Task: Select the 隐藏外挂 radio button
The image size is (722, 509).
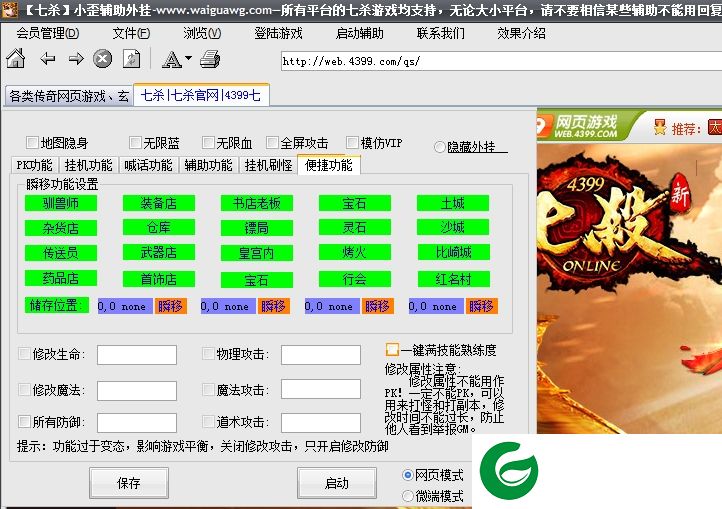Action: 440,147
